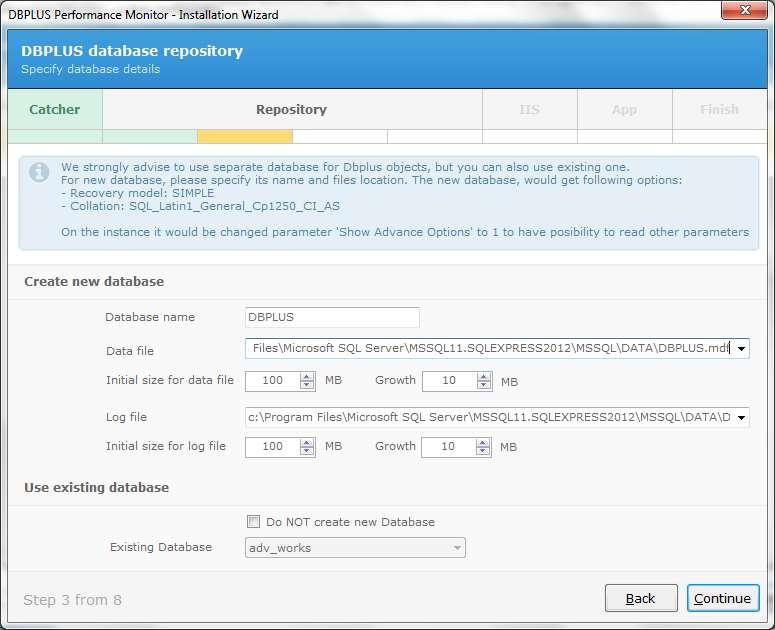The width and height of the screenshot is (775, 630).
Task: Edit the Database name field DBPLUS
Action: click(x=332, y=317)
